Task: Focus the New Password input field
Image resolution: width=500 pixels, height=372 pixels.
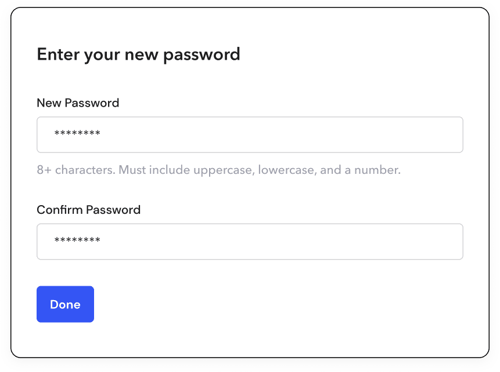Action: (x=250, y=135)
